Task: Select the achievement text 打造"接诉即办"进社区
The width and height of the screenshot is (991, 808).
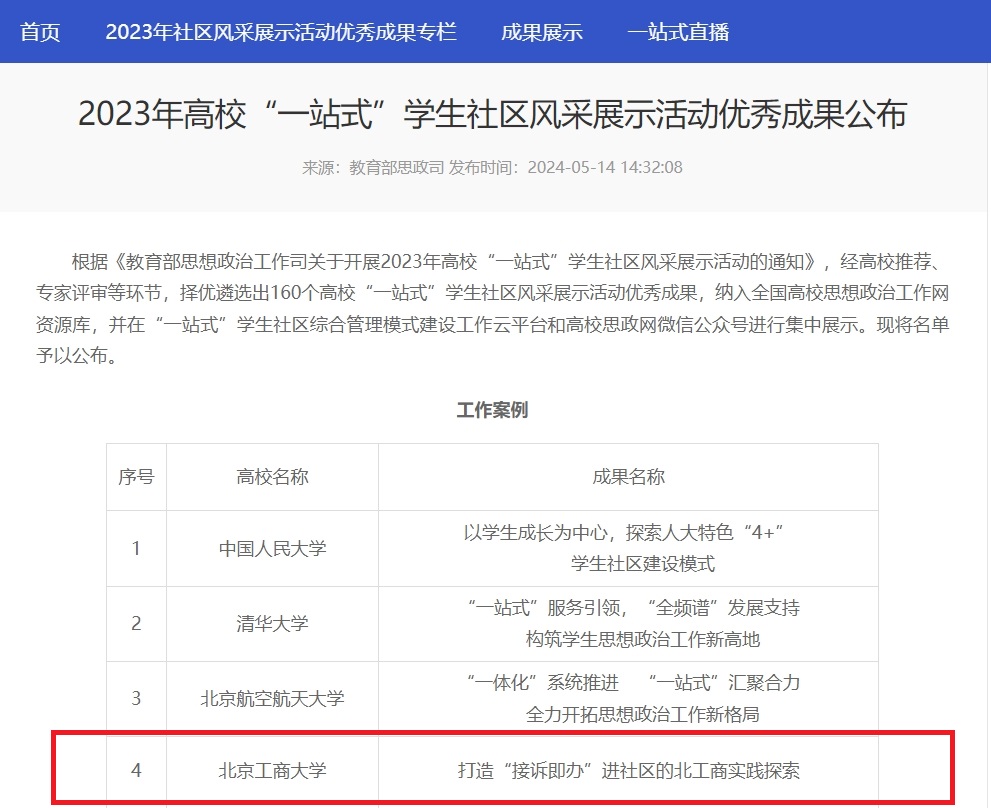Action: click(x=628, y=770)
